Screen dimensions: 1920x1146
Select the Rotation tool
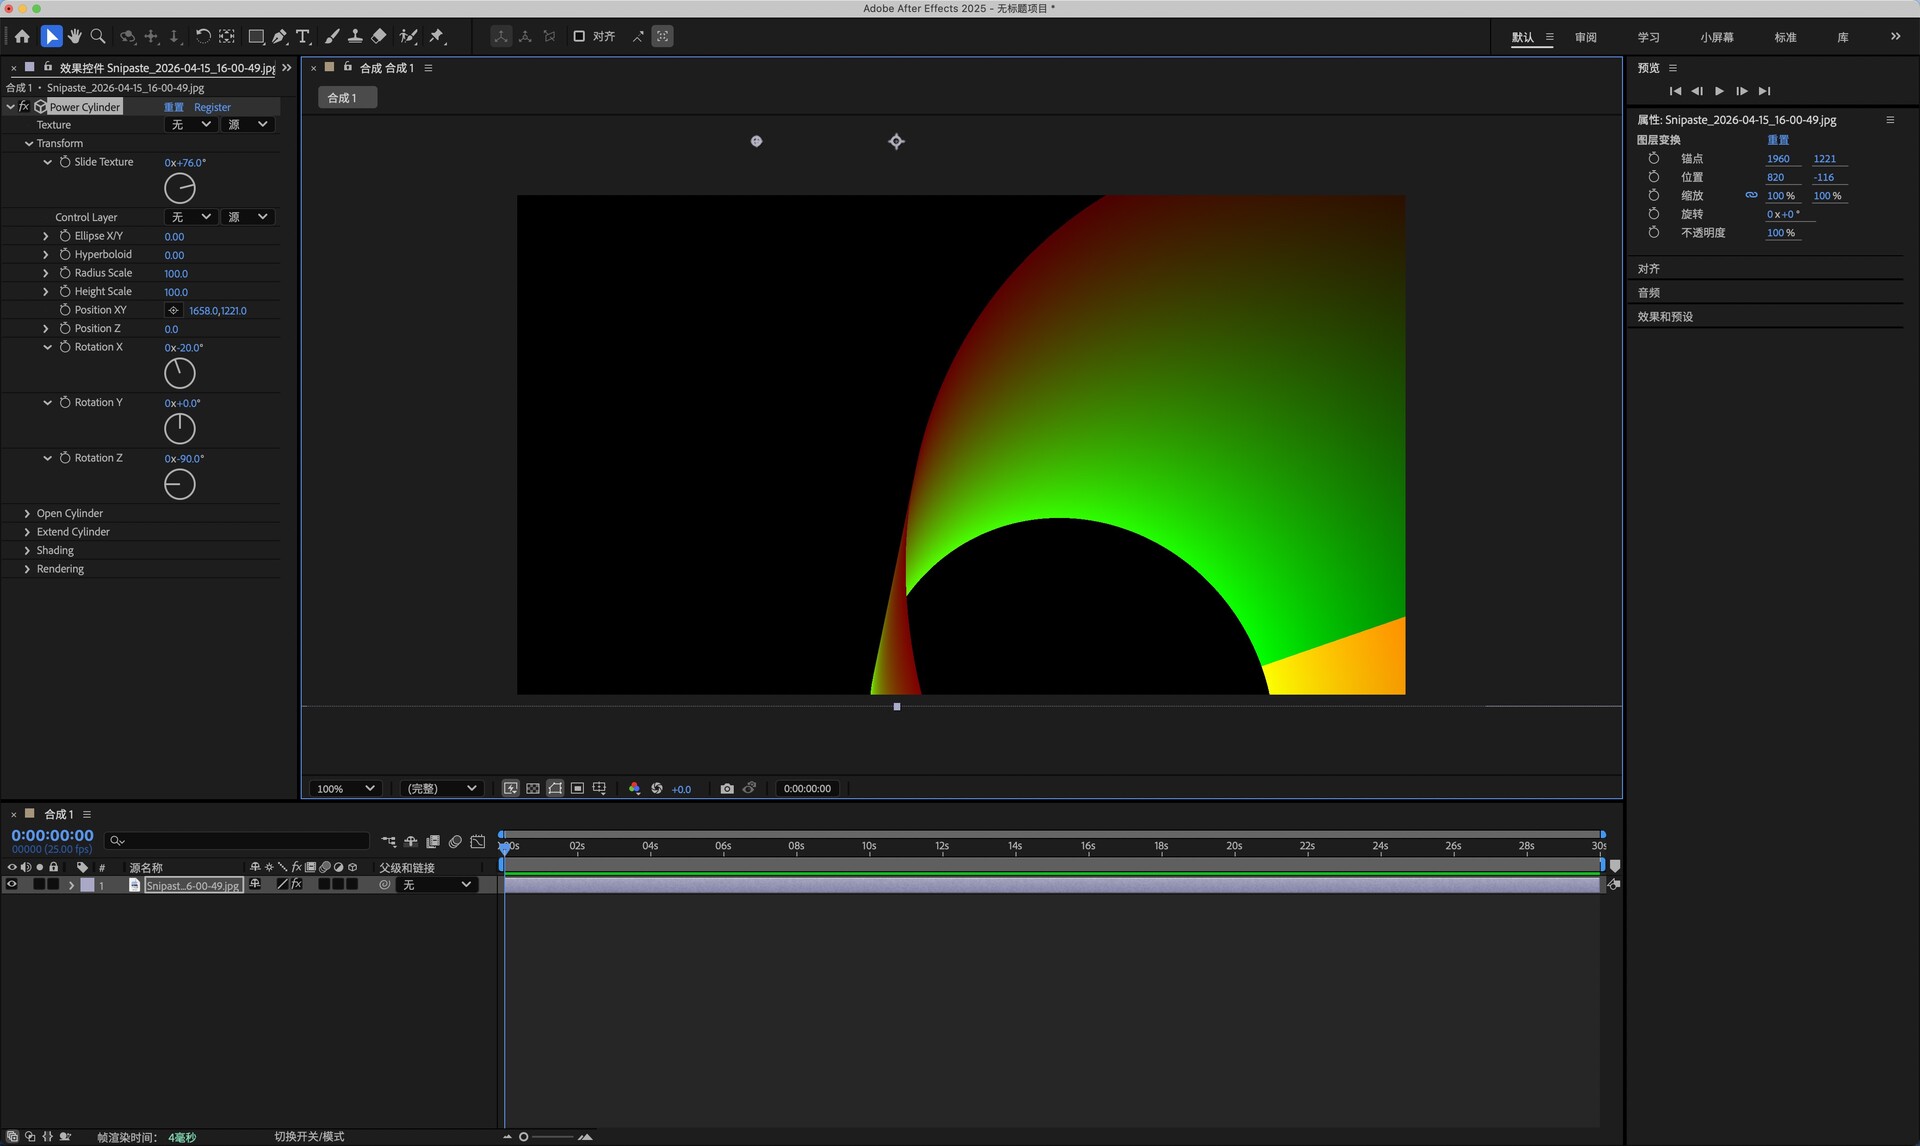click(x=203, y=36)
